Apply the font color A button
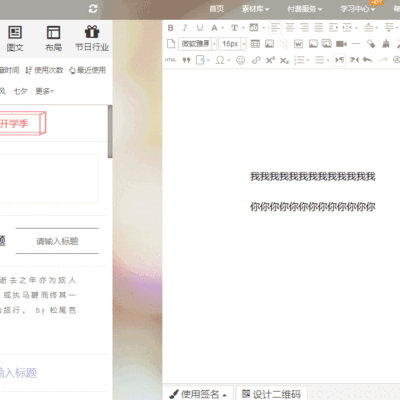This screenshot has height=400, width=400. tap(214, 28)
